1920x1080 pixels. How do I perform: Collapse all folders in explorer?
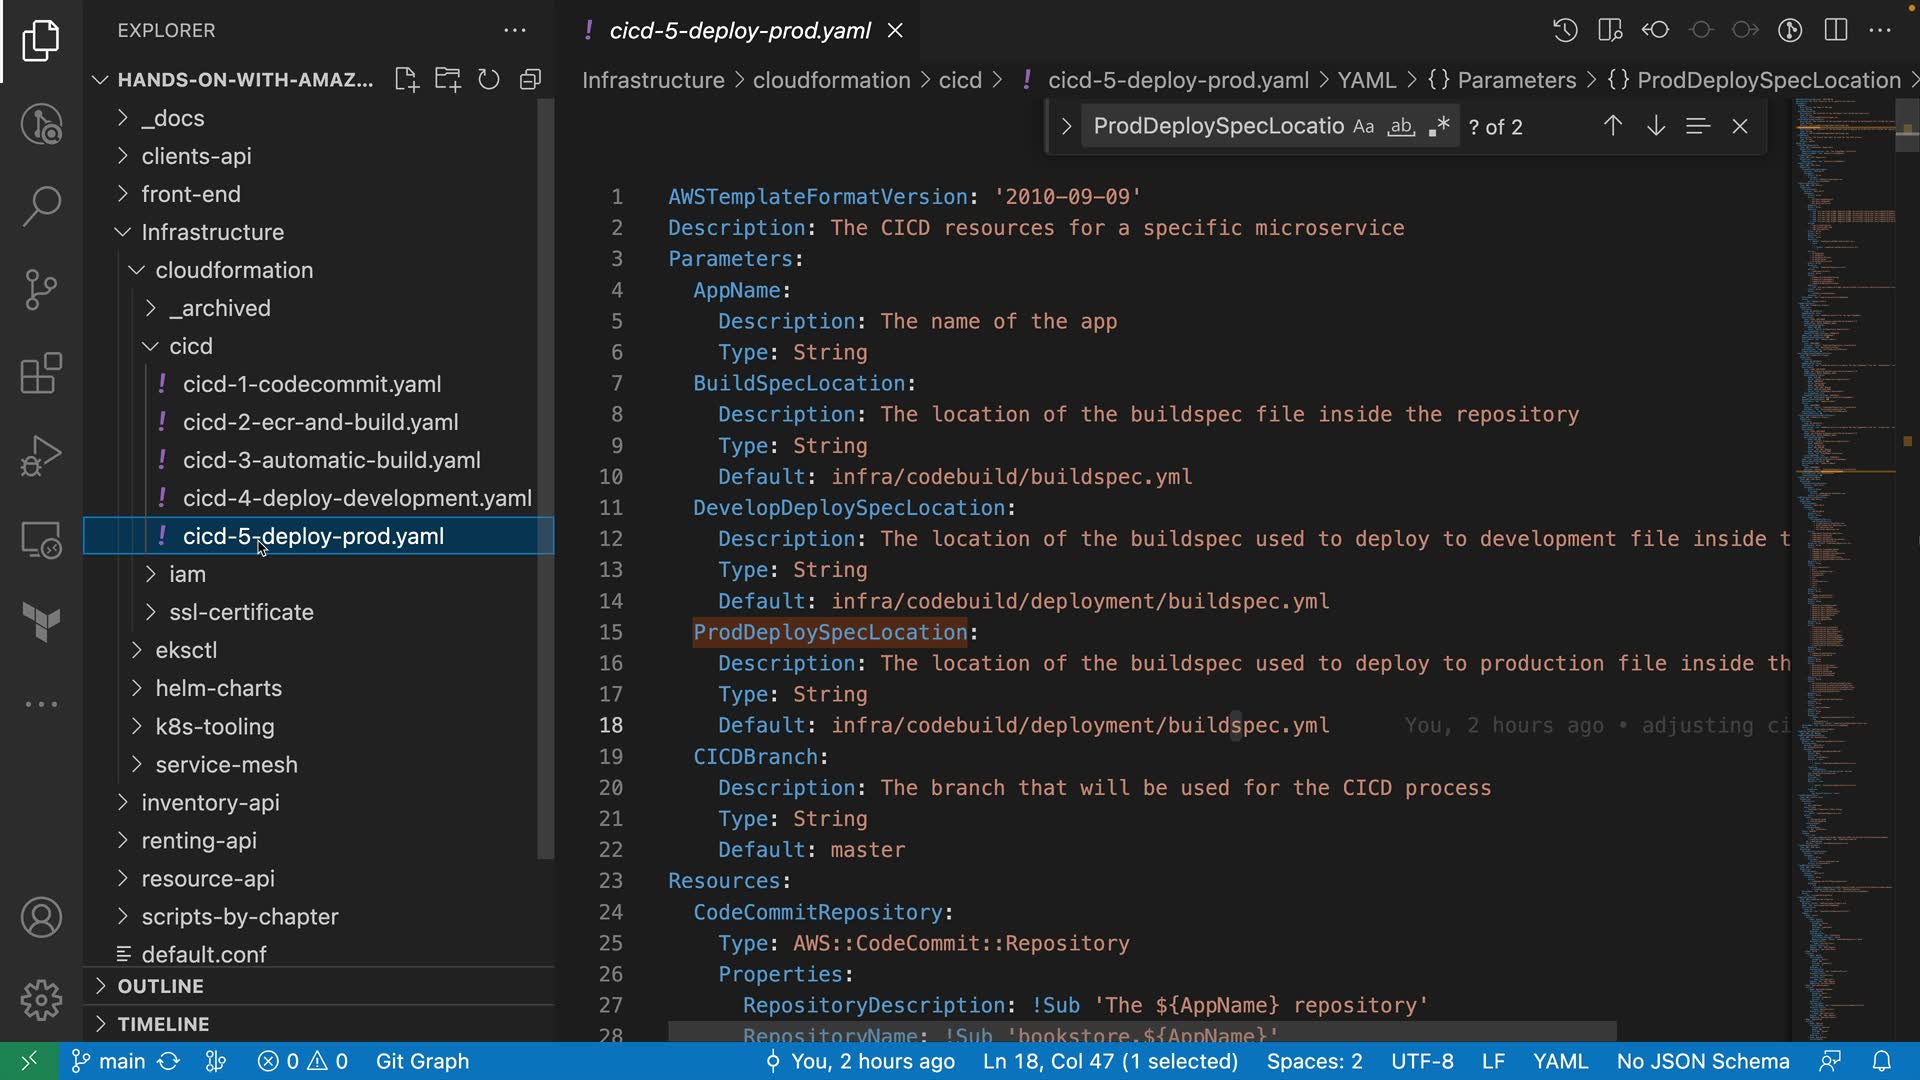[530, 80]
